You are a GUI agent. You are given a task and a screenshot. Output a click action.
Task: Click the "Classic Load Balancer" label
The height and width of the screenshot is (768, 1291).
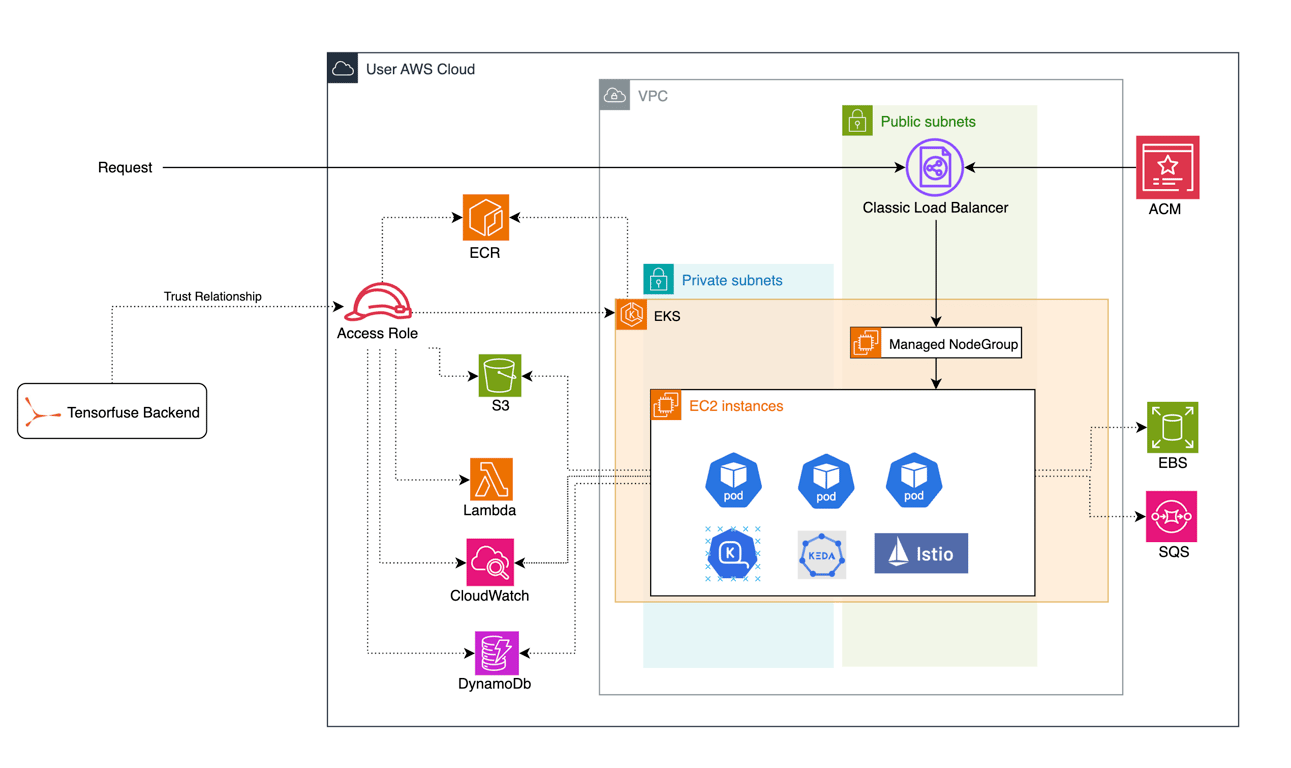(x=936, y=208)
